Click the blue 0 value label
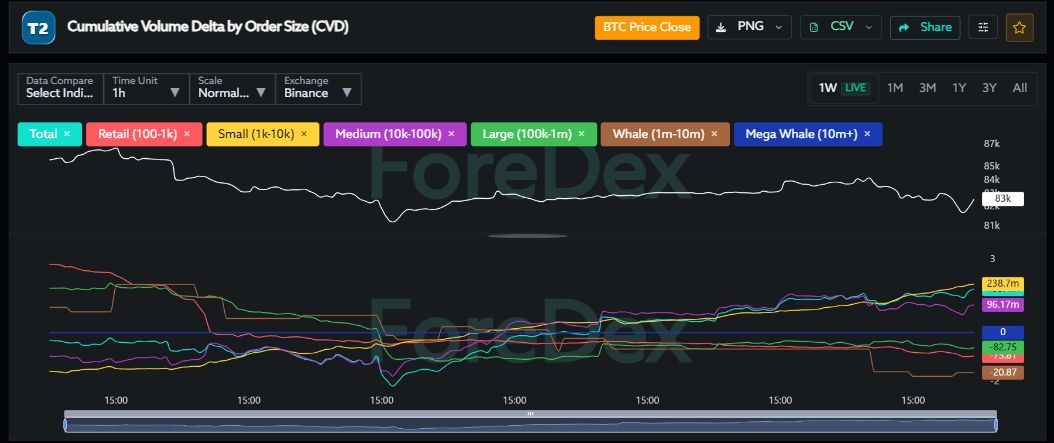This screenshot has height=443, width=1054. tap(1003, 332)
